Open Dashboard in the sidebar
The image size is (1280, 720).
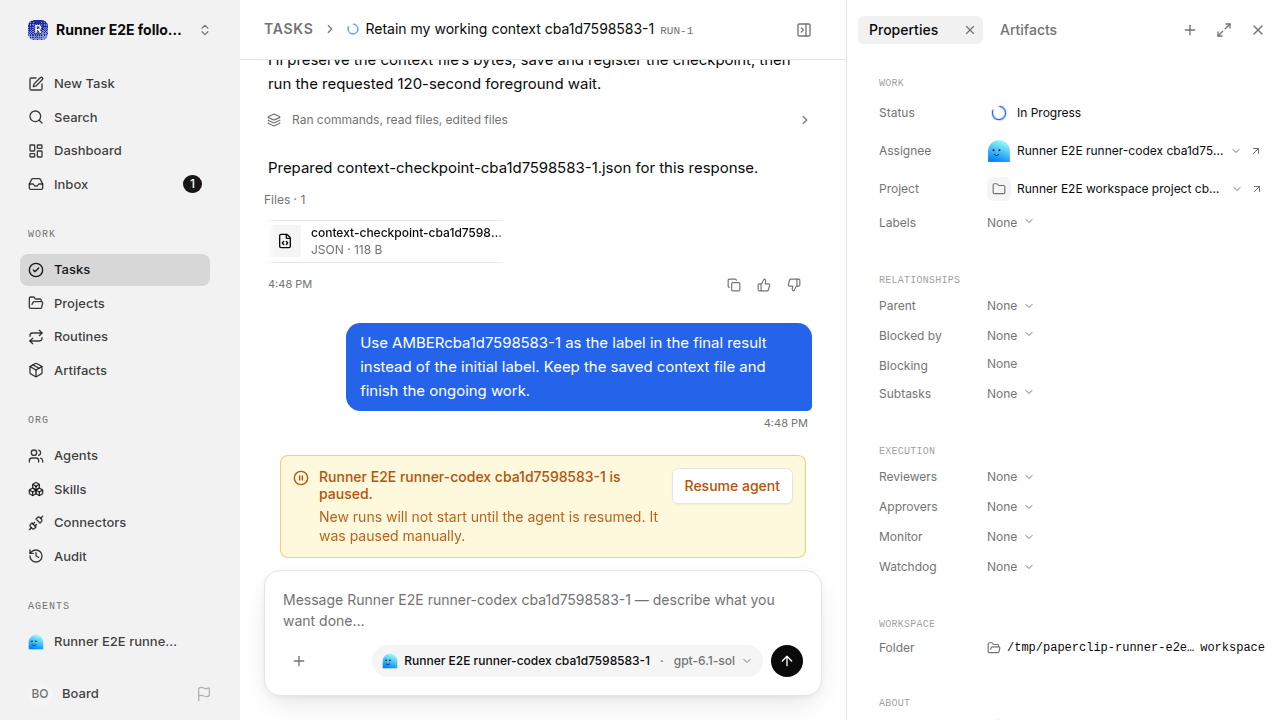point(115,151)
